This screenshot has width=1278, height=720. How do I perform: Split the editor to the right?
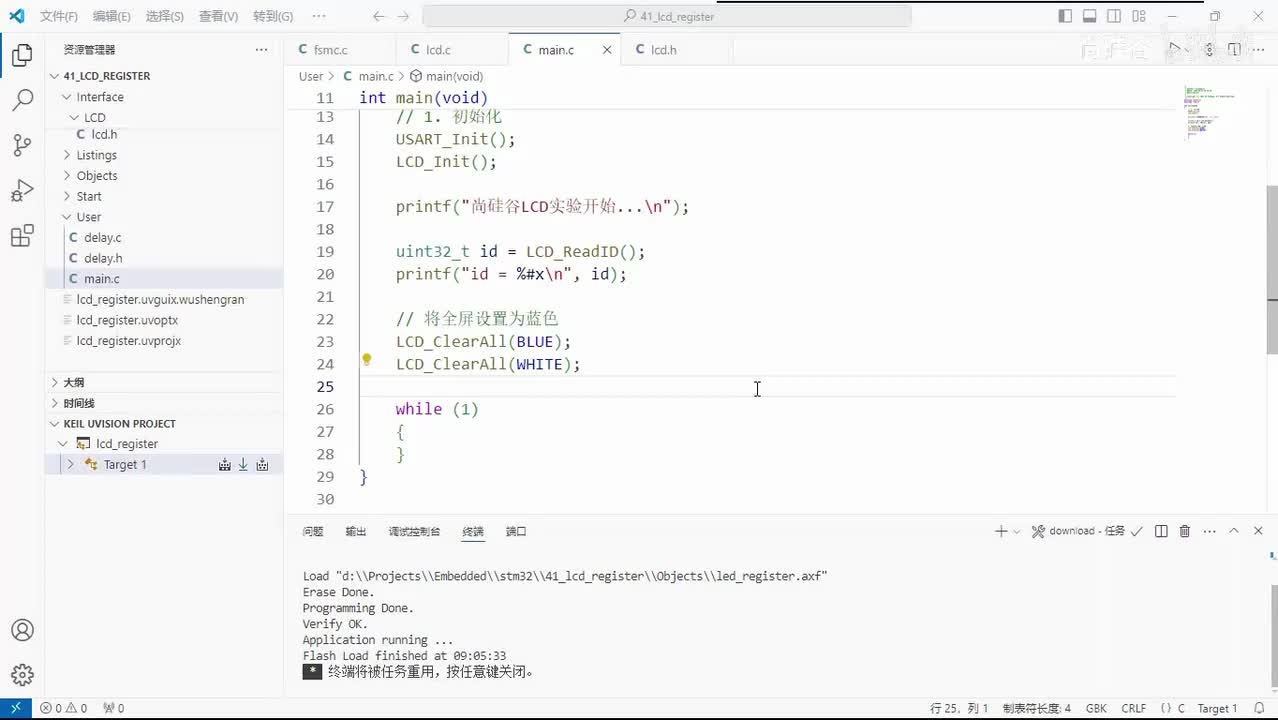1234,49
